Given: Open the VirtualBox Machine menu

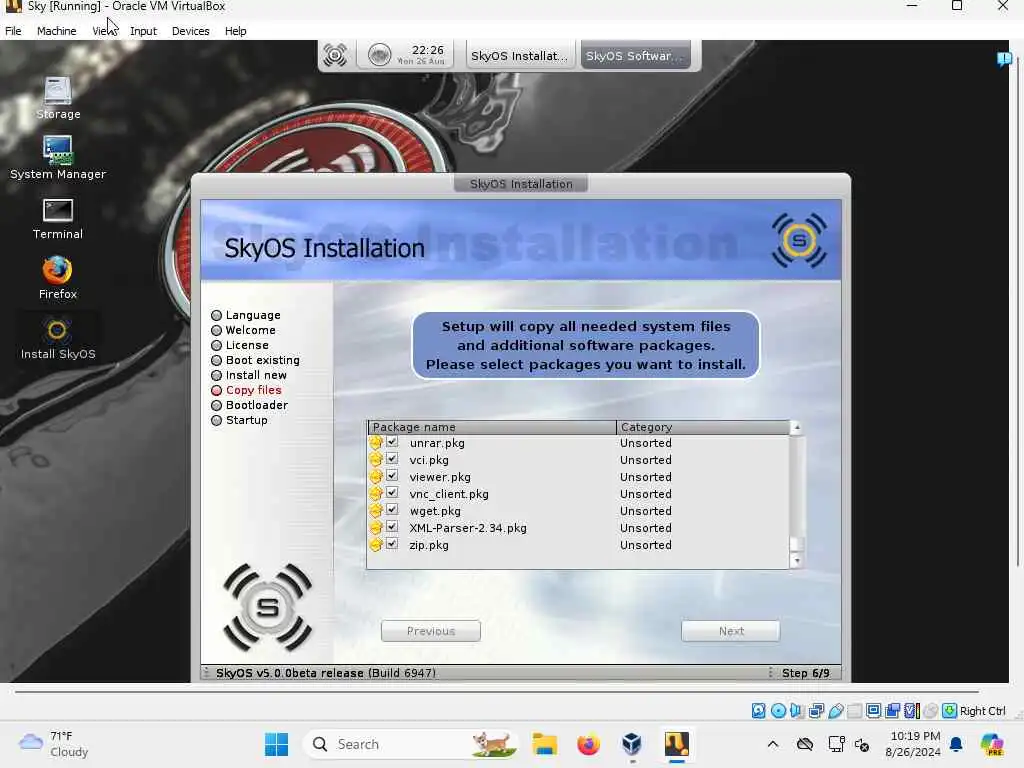Looking at the screenshot, I should pos(56,31).
